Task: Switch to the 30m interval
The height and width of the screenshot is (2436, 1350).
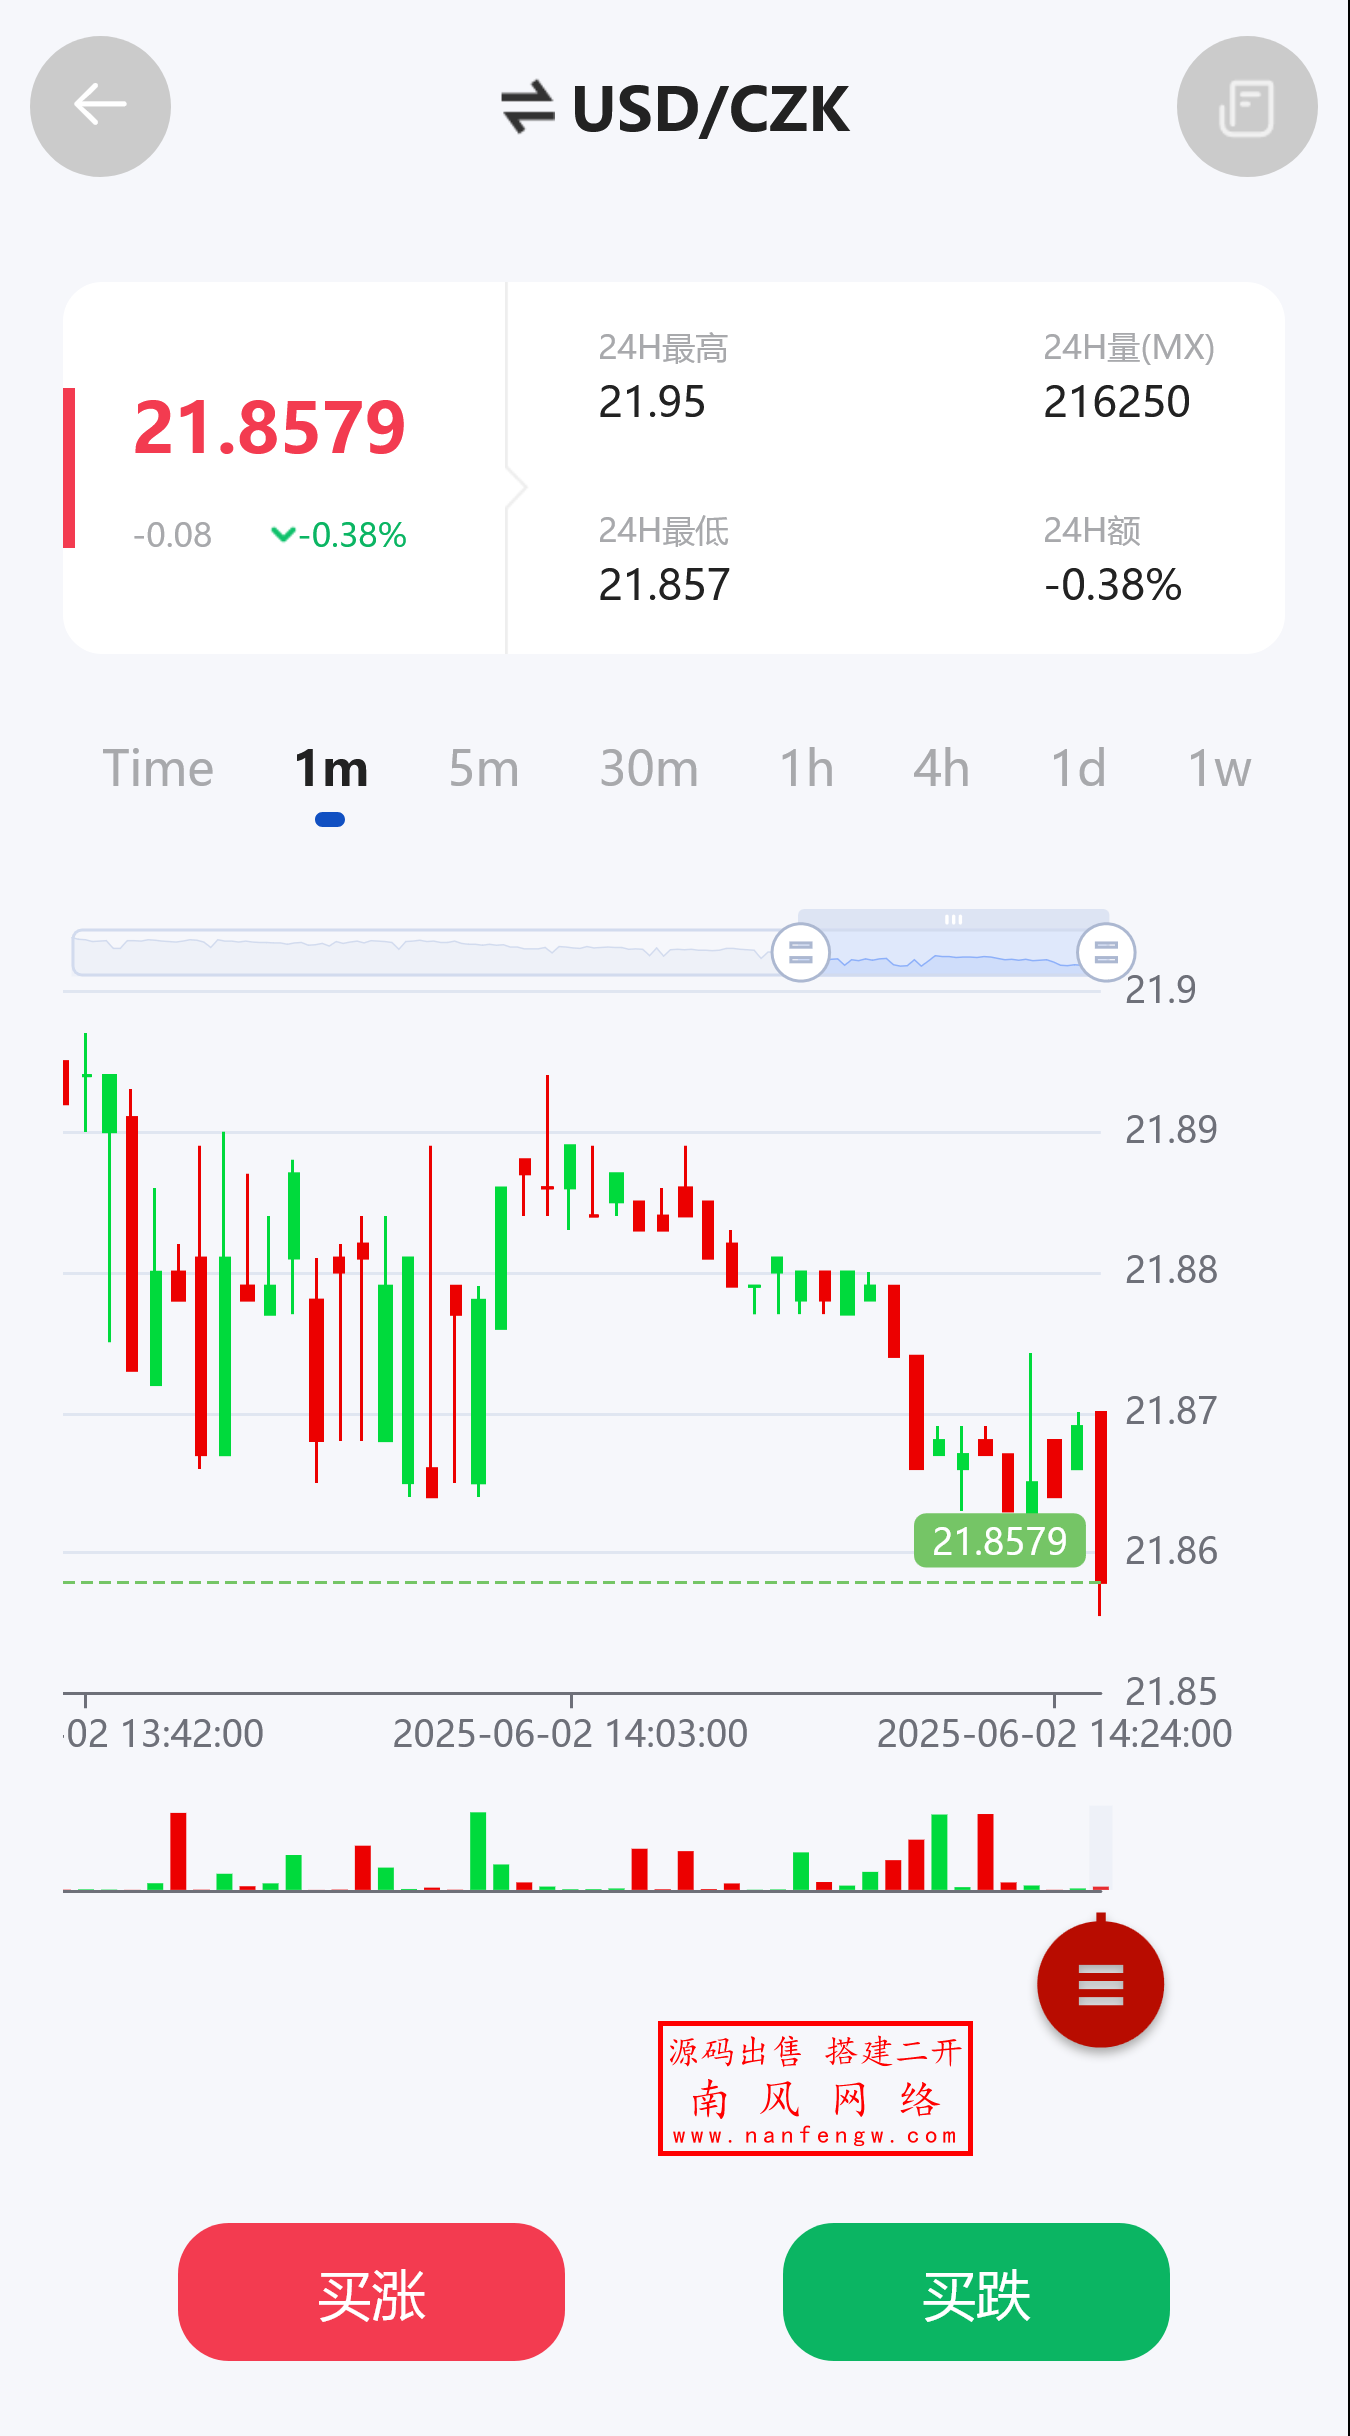Action: (649, 769)
